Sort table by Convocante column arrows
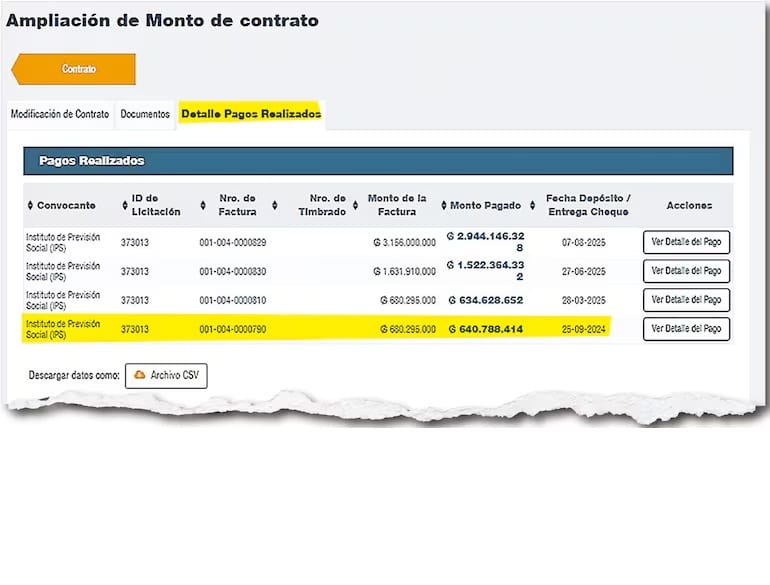This screenshot has height=585, width=770. pos(30,205)
